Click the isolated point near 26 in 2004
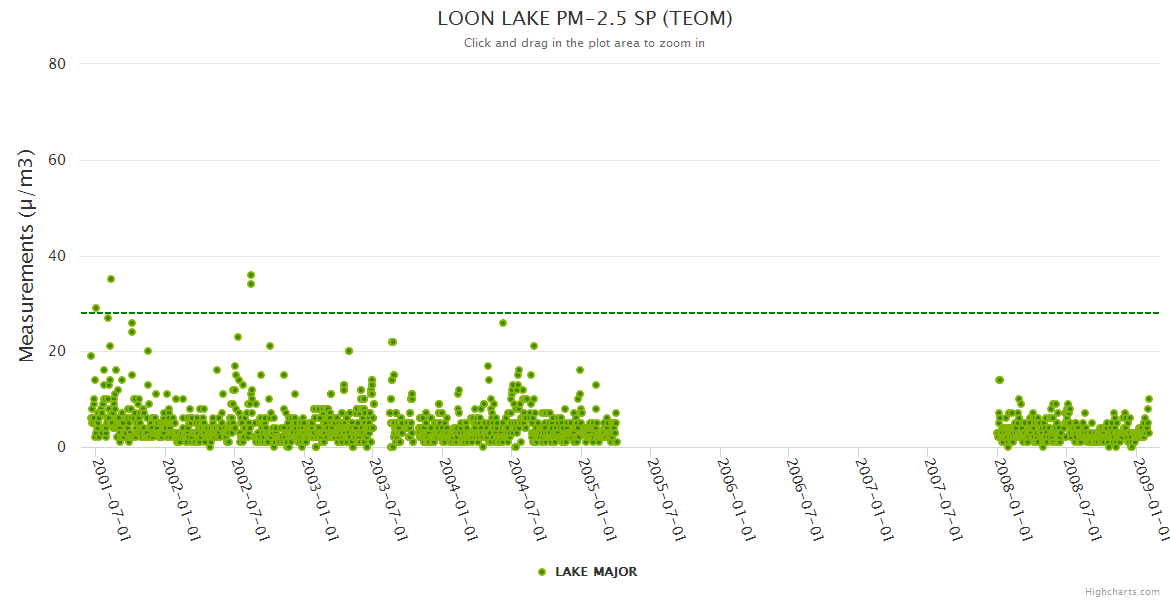 pyautogui.click(x=503, y=323)
